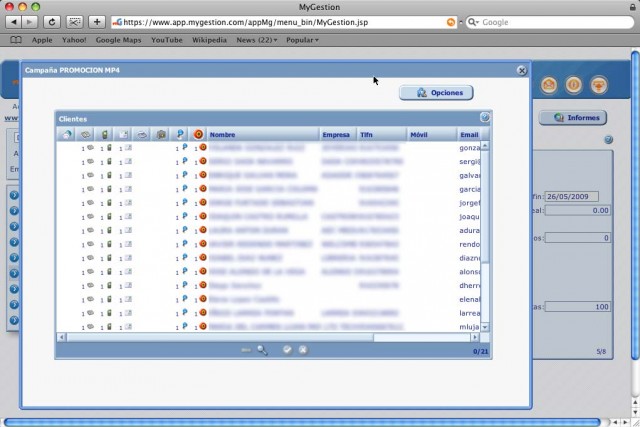Viewport: 640px width, 427px height.
Task: Click the round X cancel icon below the table
Action: point(303,350)
